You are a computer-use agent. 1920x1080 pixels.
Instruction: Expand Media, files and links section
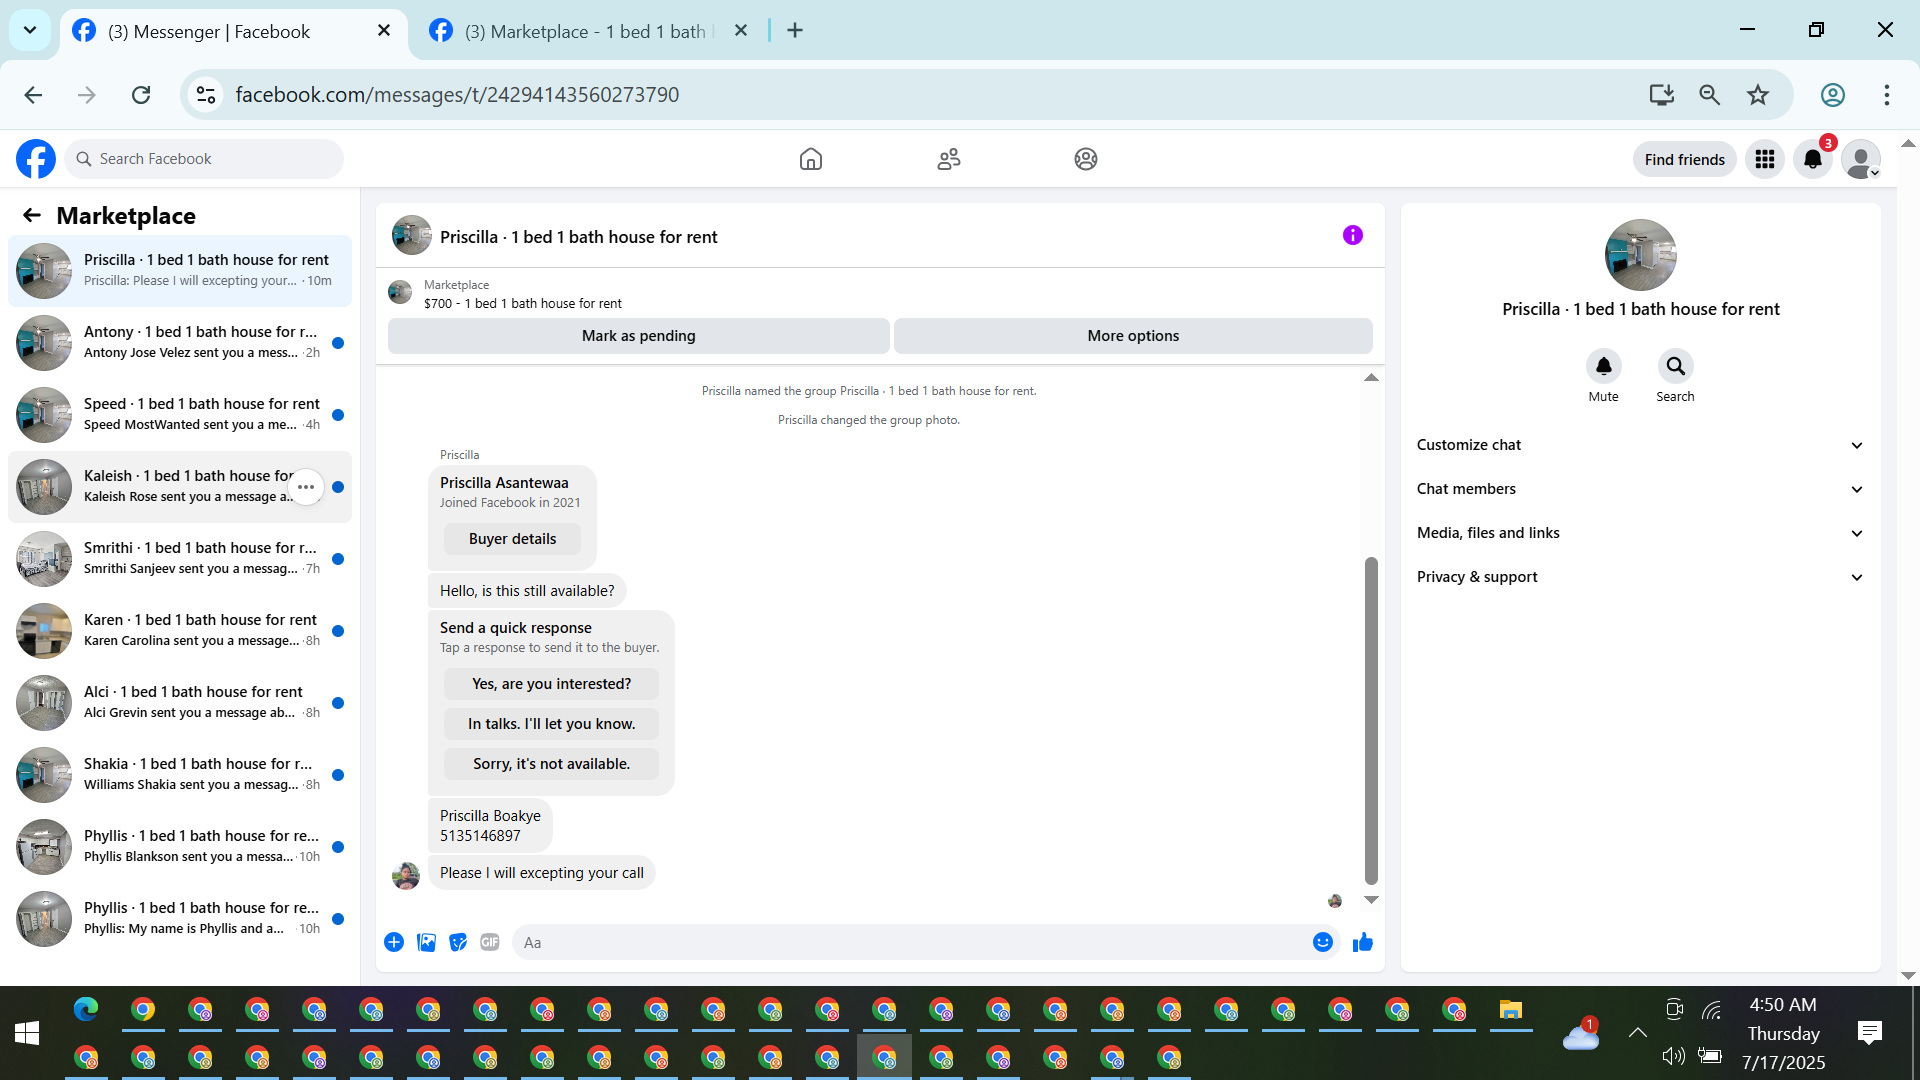1640,533
